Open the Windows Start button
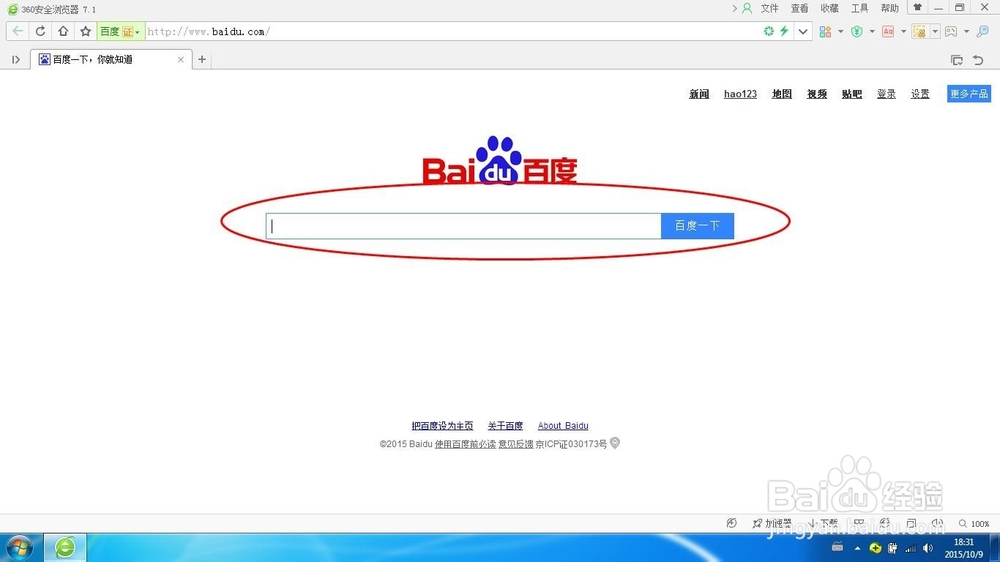The width and height of the screenshot is (1000, 562). [20, 548]
